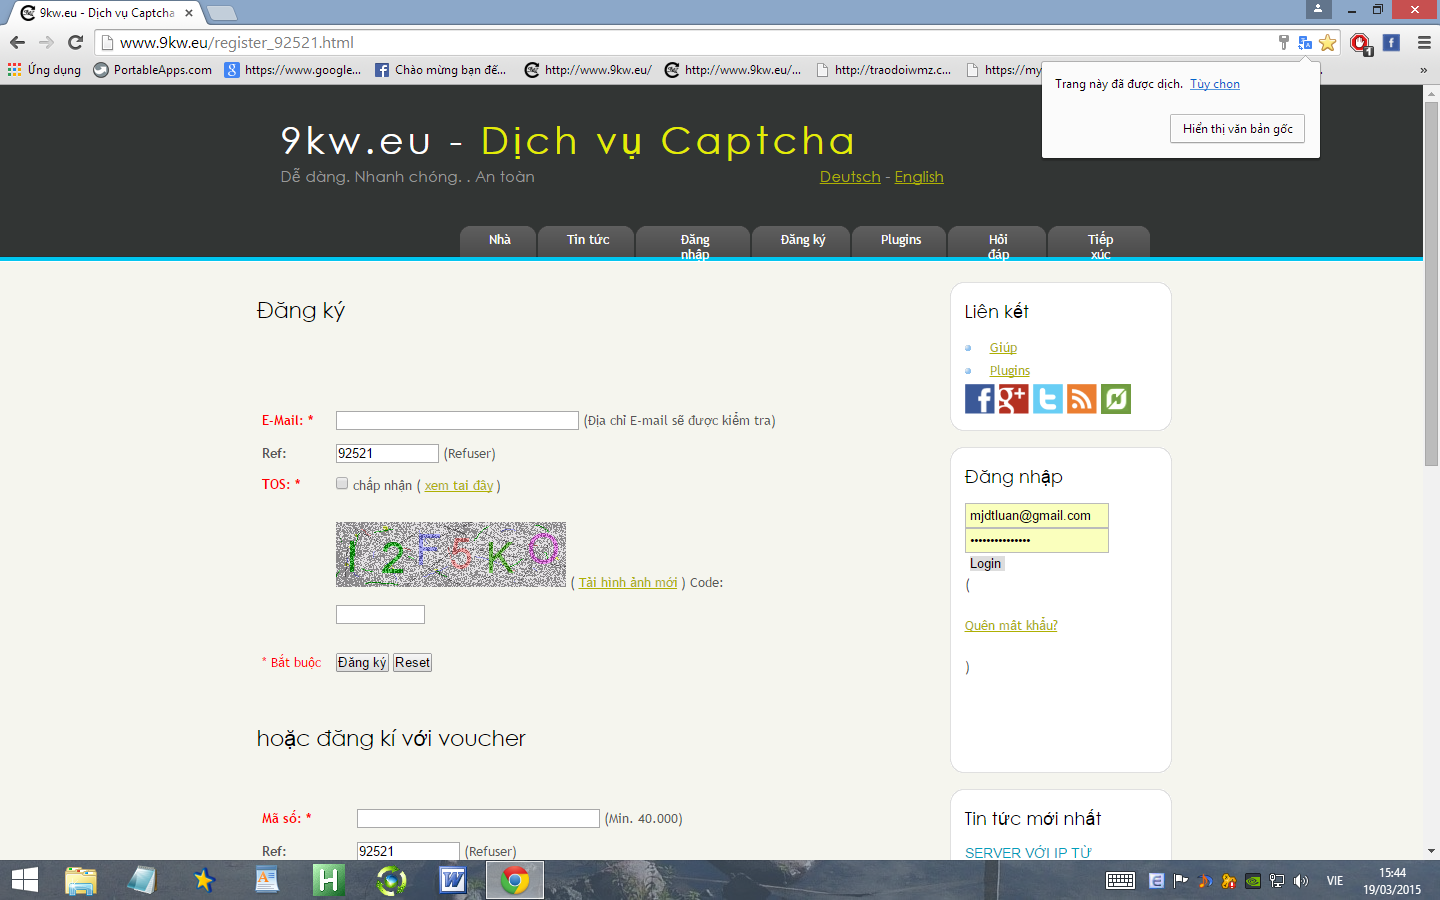Open the network icon in the system tray
Screen dimensions: 1440x900
click(x=1277, y=881)
